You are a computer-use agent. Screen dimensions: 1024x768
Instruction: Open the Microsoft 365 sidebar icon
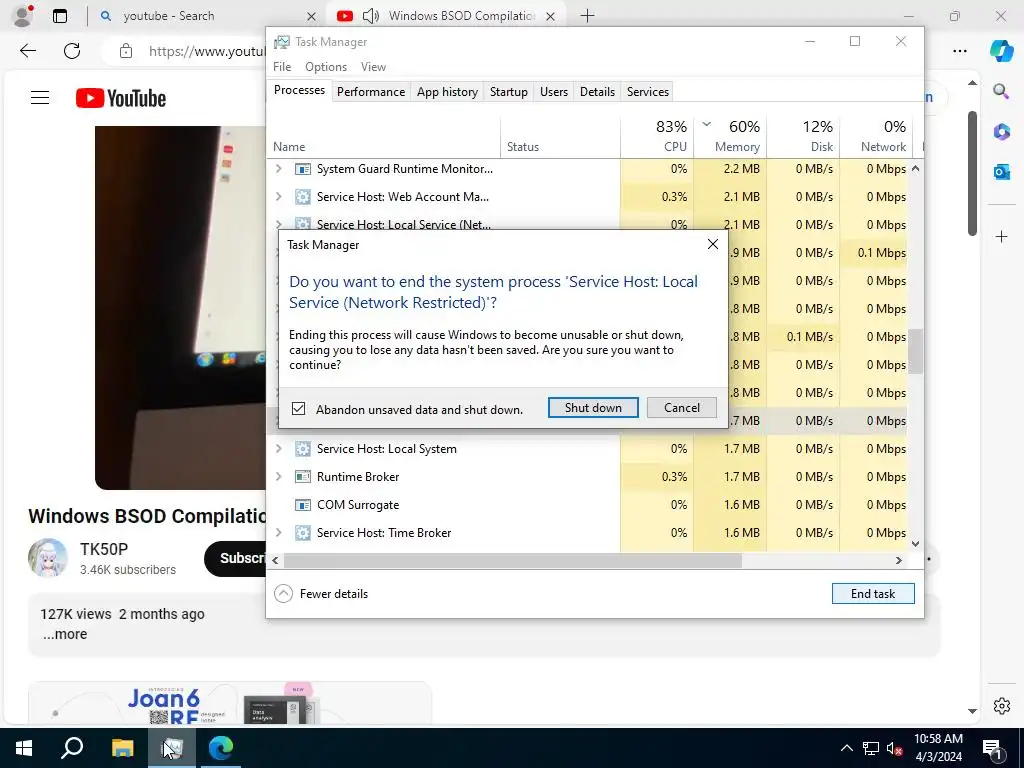pos(1001,132)
